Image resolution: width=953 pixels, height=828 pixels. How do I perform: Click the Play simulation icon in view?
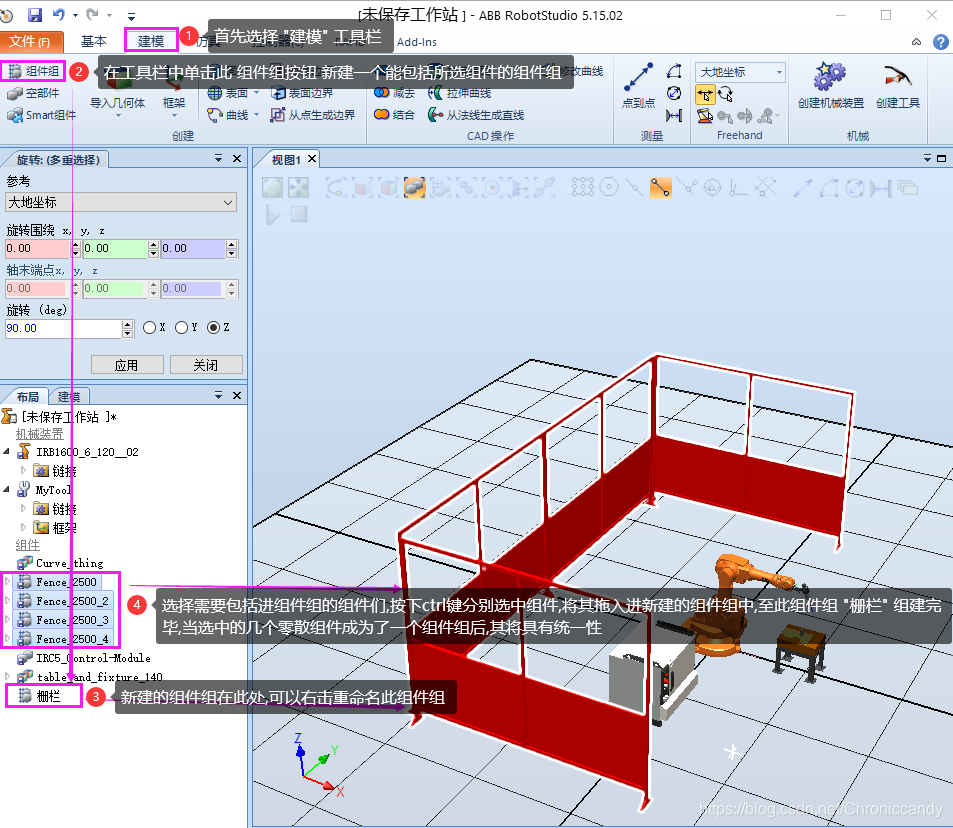click(273, 214)
